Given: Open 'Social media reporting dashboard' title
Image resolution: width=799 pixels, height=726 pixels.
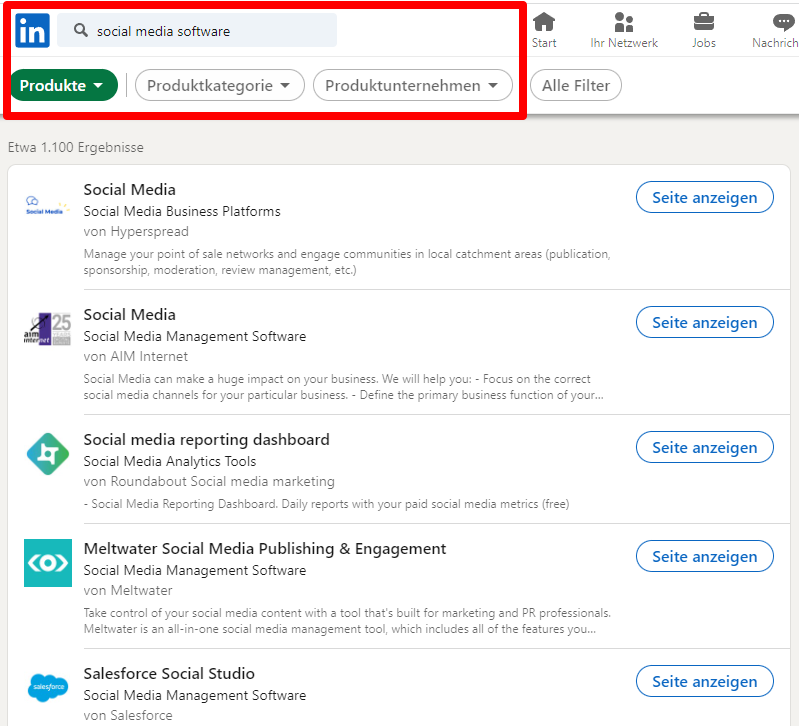Looking at the screenshot, I should [206, 440].
